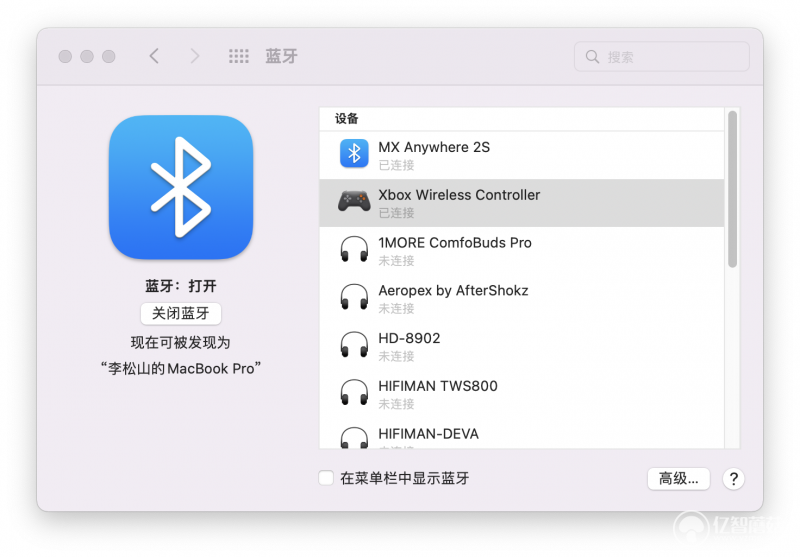Click 已连接 status under MX Anywhere 2S
This screenshot has width=800, height=557.
[x=396, y=165]
